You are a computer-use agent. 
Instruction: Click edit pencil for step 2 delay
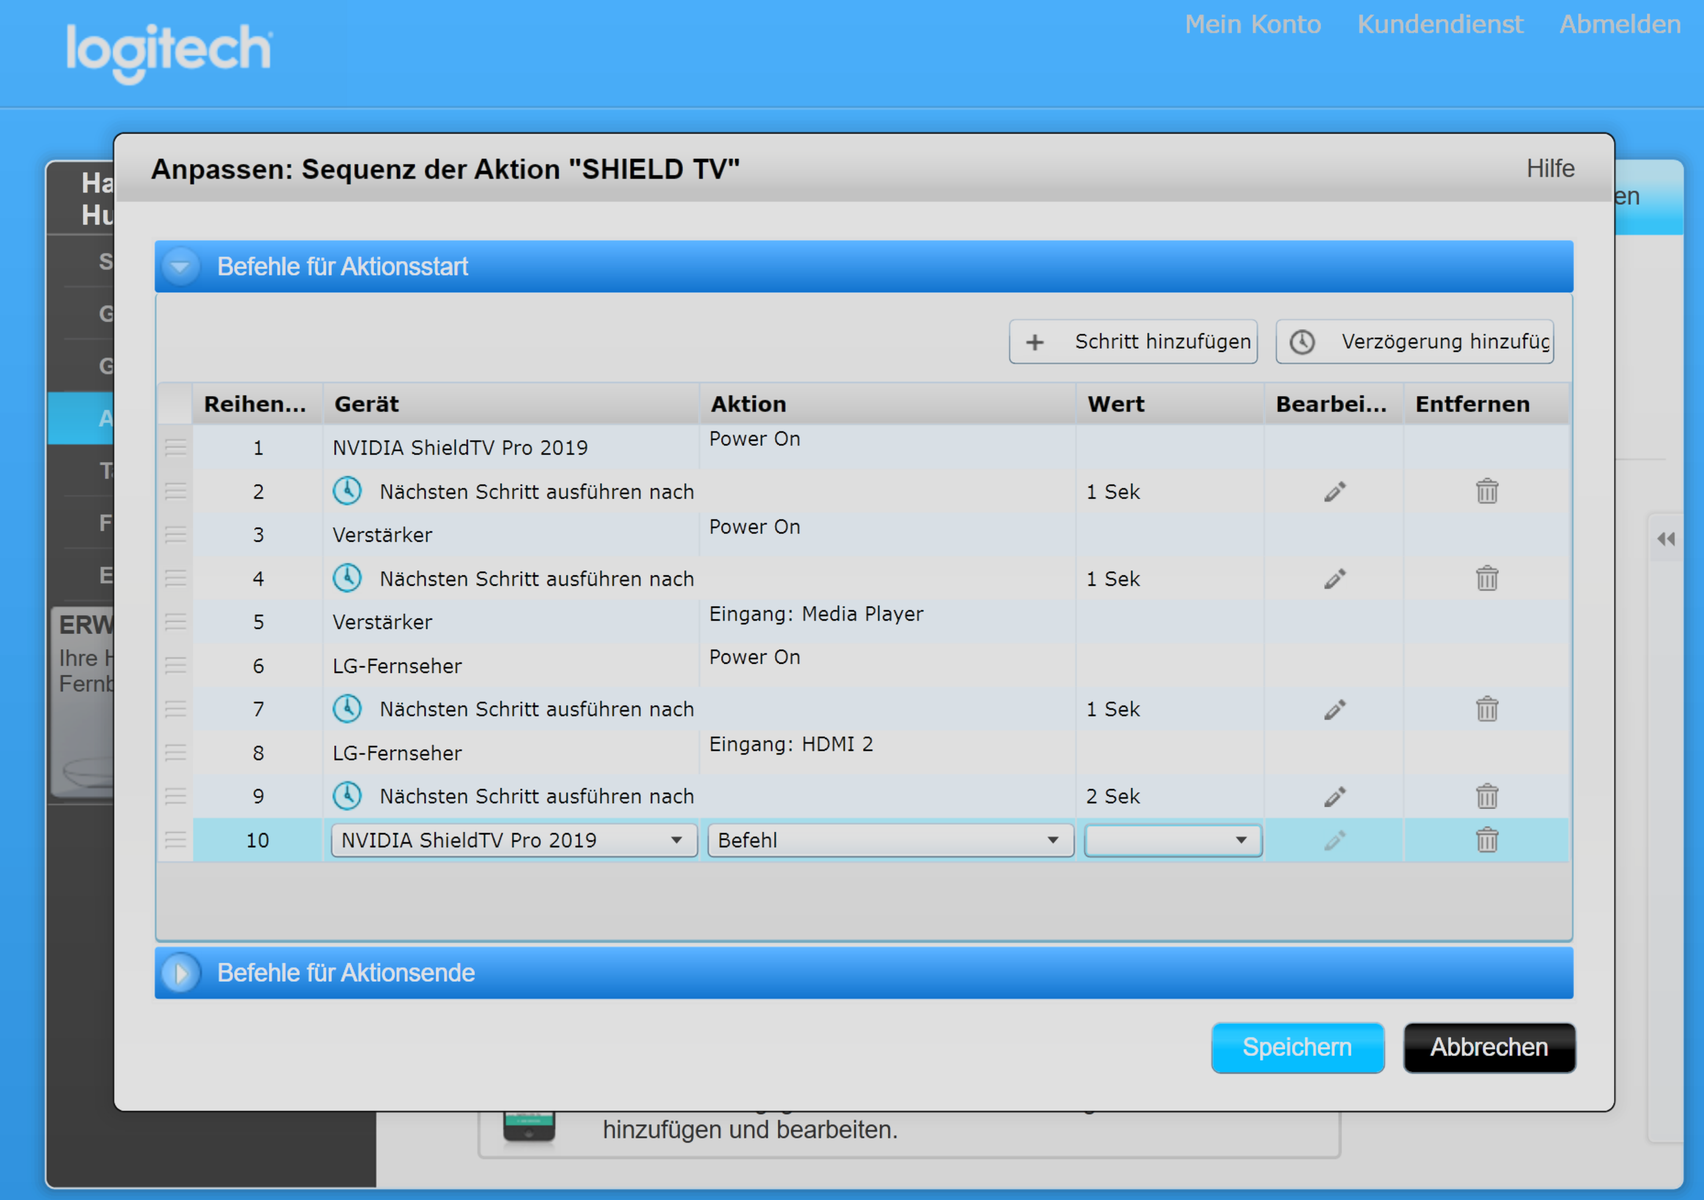pyautogui.click(x=1334, y=491)
